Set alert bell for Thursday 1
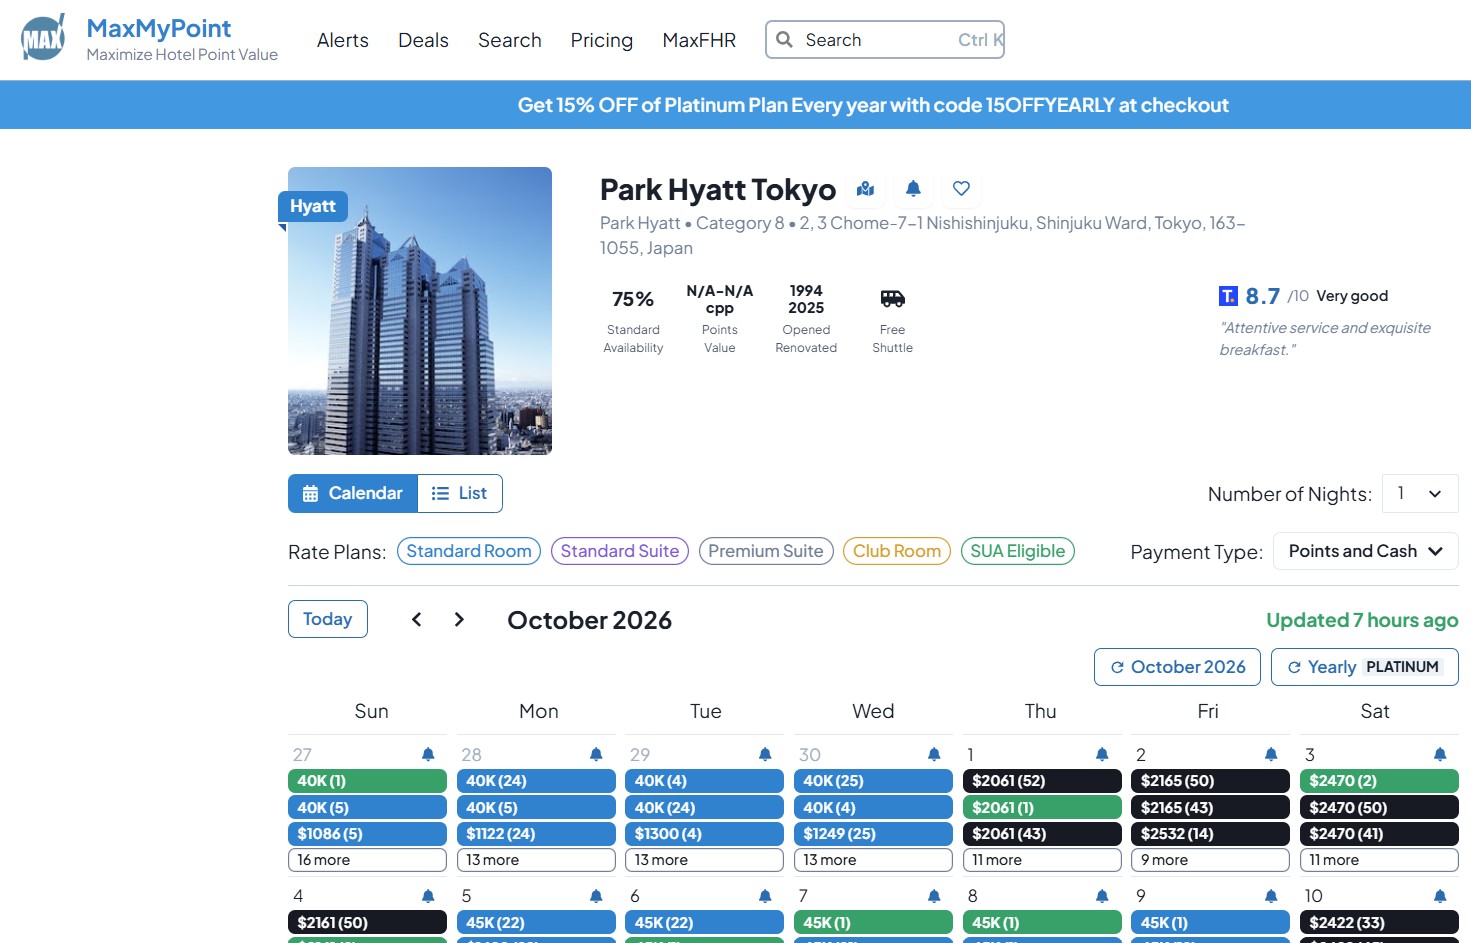Screen dimensions: 1471x943 coord(1102,754)
